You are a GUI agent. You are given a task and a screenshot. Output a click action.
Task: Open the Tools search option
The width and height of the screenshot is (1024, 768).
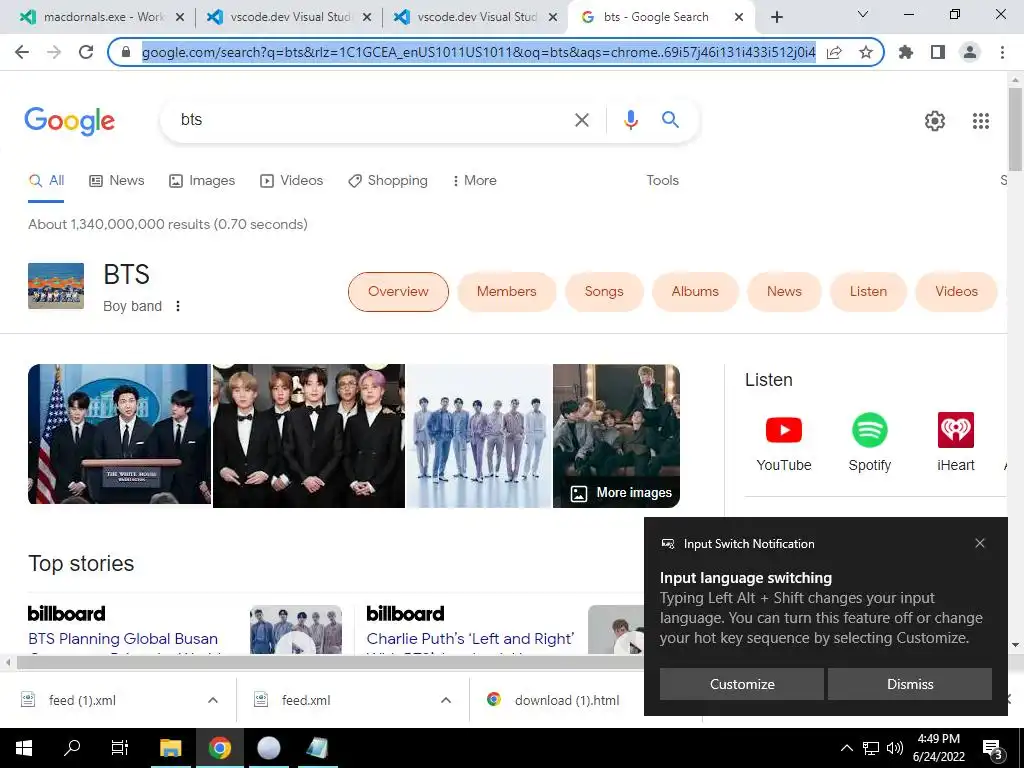click(x=662, y=180)
